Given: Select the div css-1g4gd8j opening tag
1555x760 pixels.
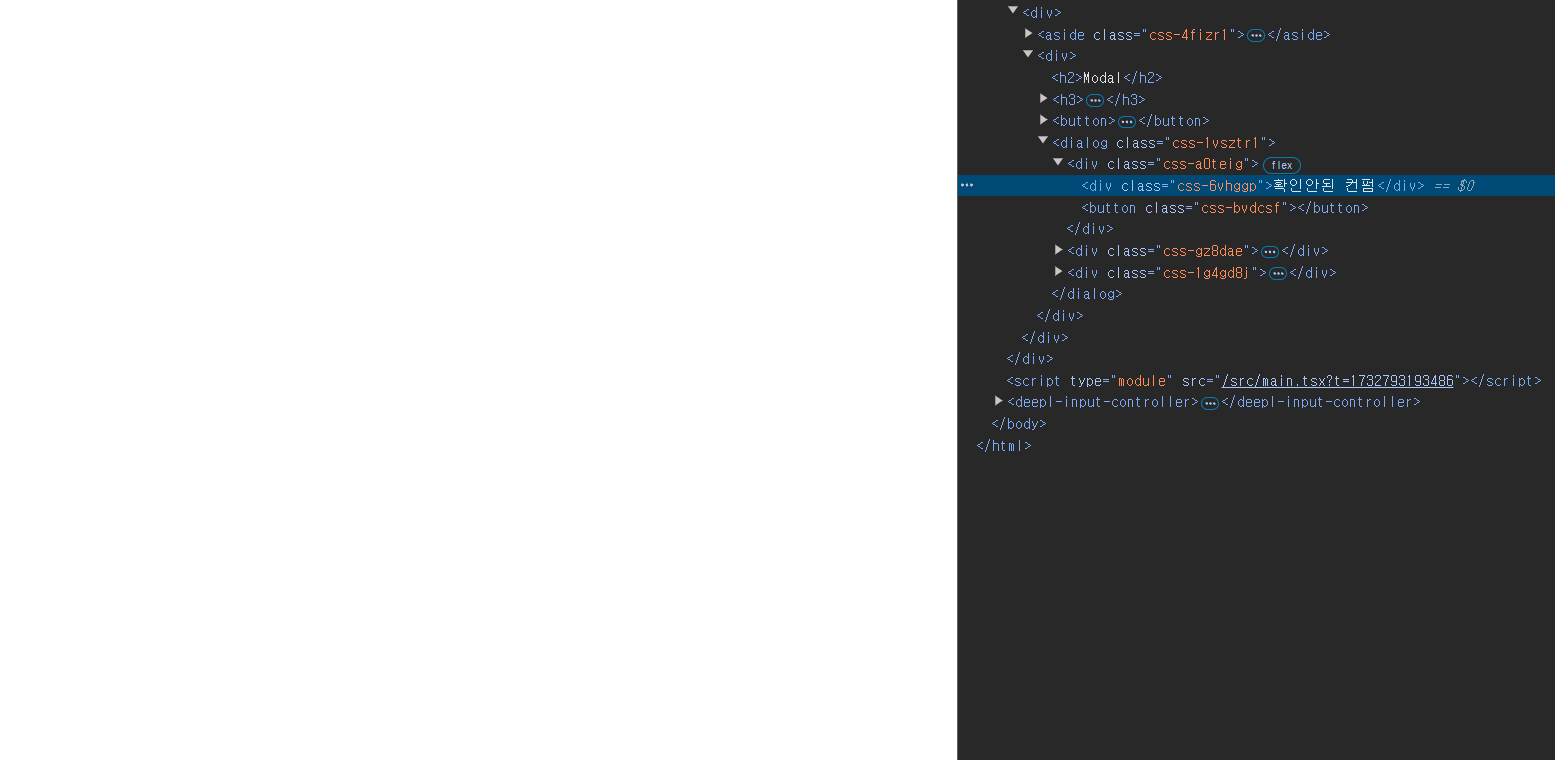Looking at the screenshot, I should click(x=1167, y=273).
